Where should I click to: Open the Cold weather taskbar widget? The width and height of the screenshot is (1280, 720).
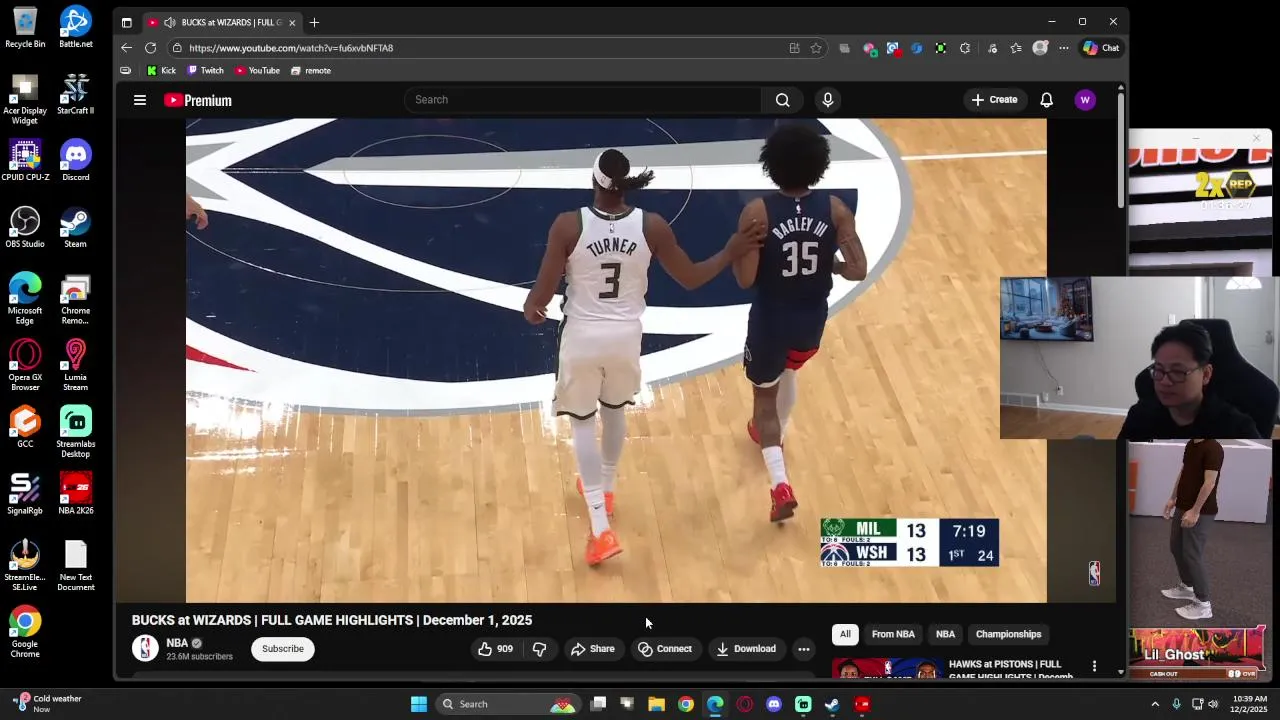coord(48,704)
